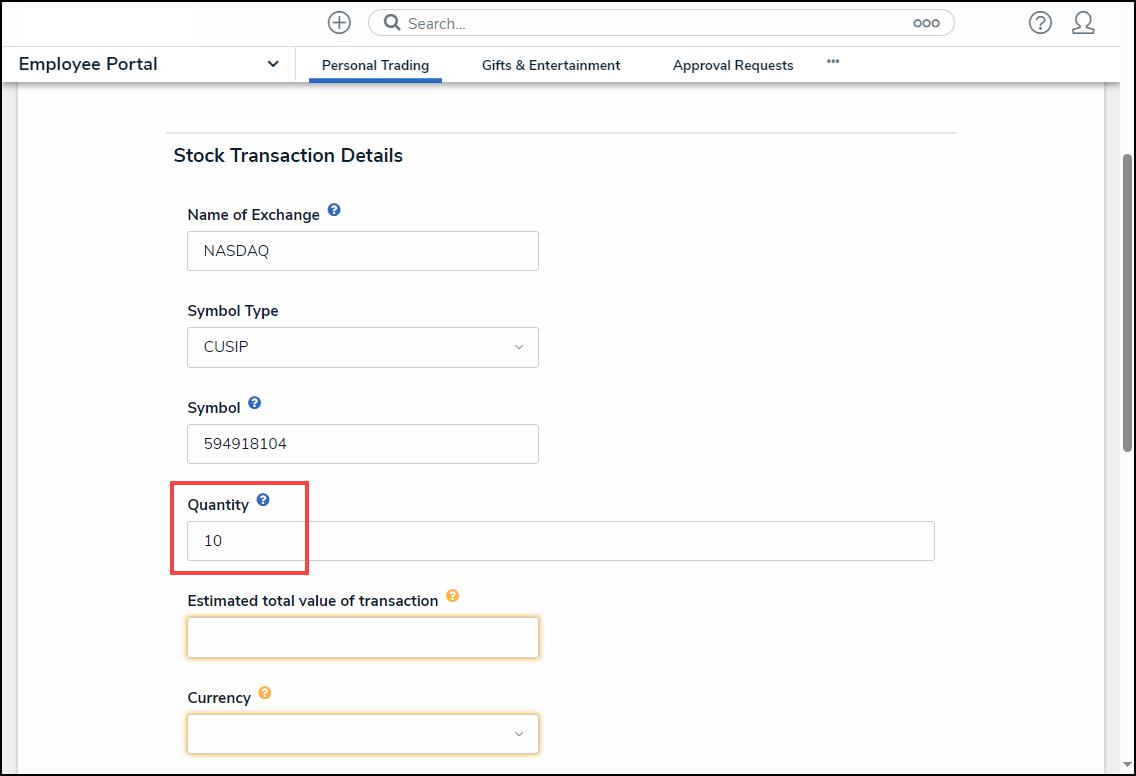The height and width of the screenshot is (776, 1136).
Task: Open the advanced search three-dots icon
Action: (926, 23)
